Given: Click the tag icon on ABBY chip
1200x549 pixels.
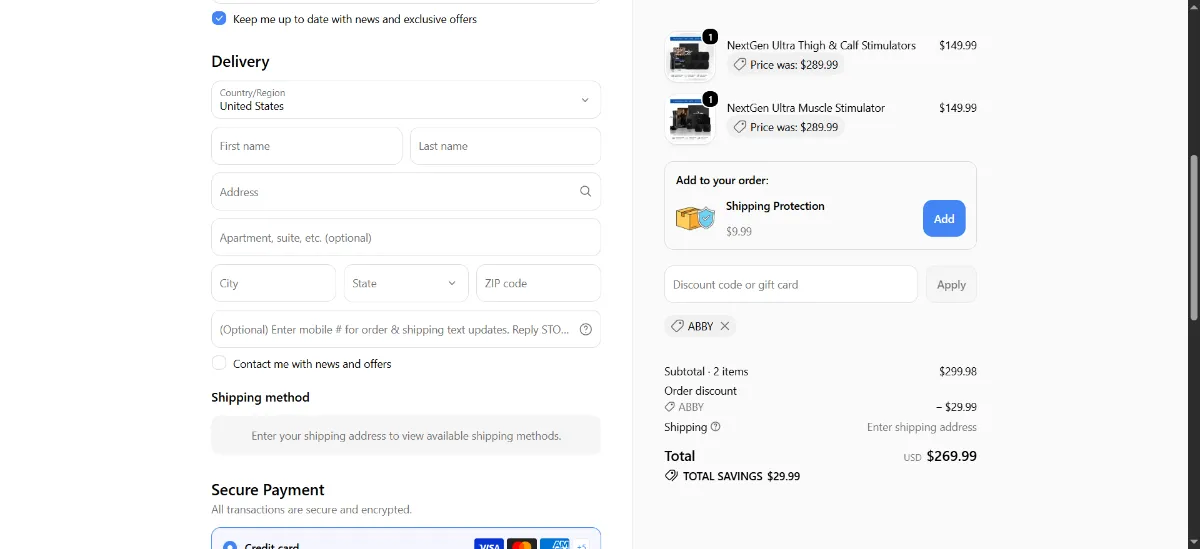Looking at the screenshot, I should pyautogui.click(x=677, y=326).
